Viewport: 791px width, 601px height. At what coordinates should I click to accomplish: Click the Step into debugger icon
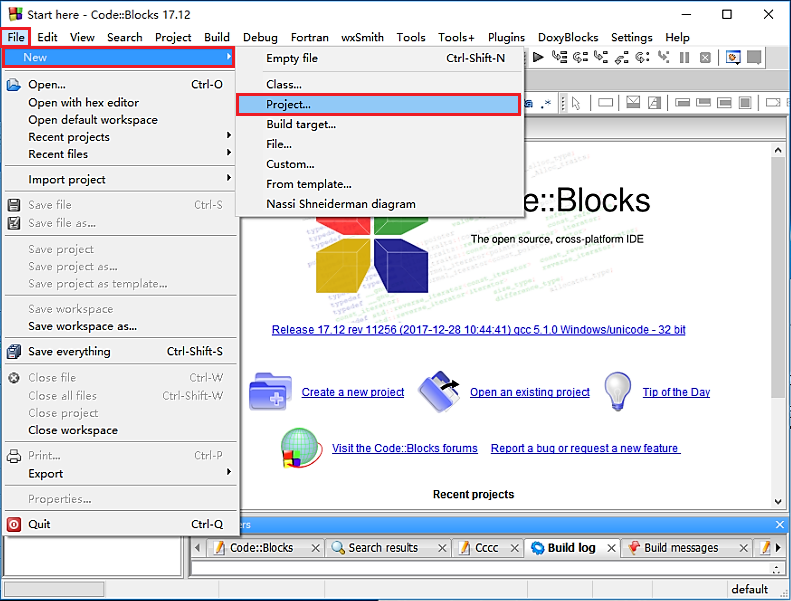601,57
